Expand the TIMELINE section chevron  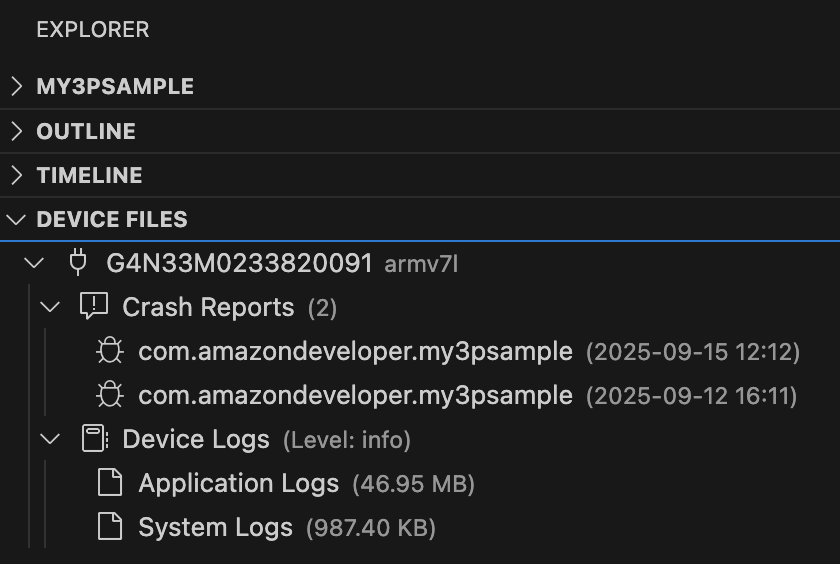(16, 175)
